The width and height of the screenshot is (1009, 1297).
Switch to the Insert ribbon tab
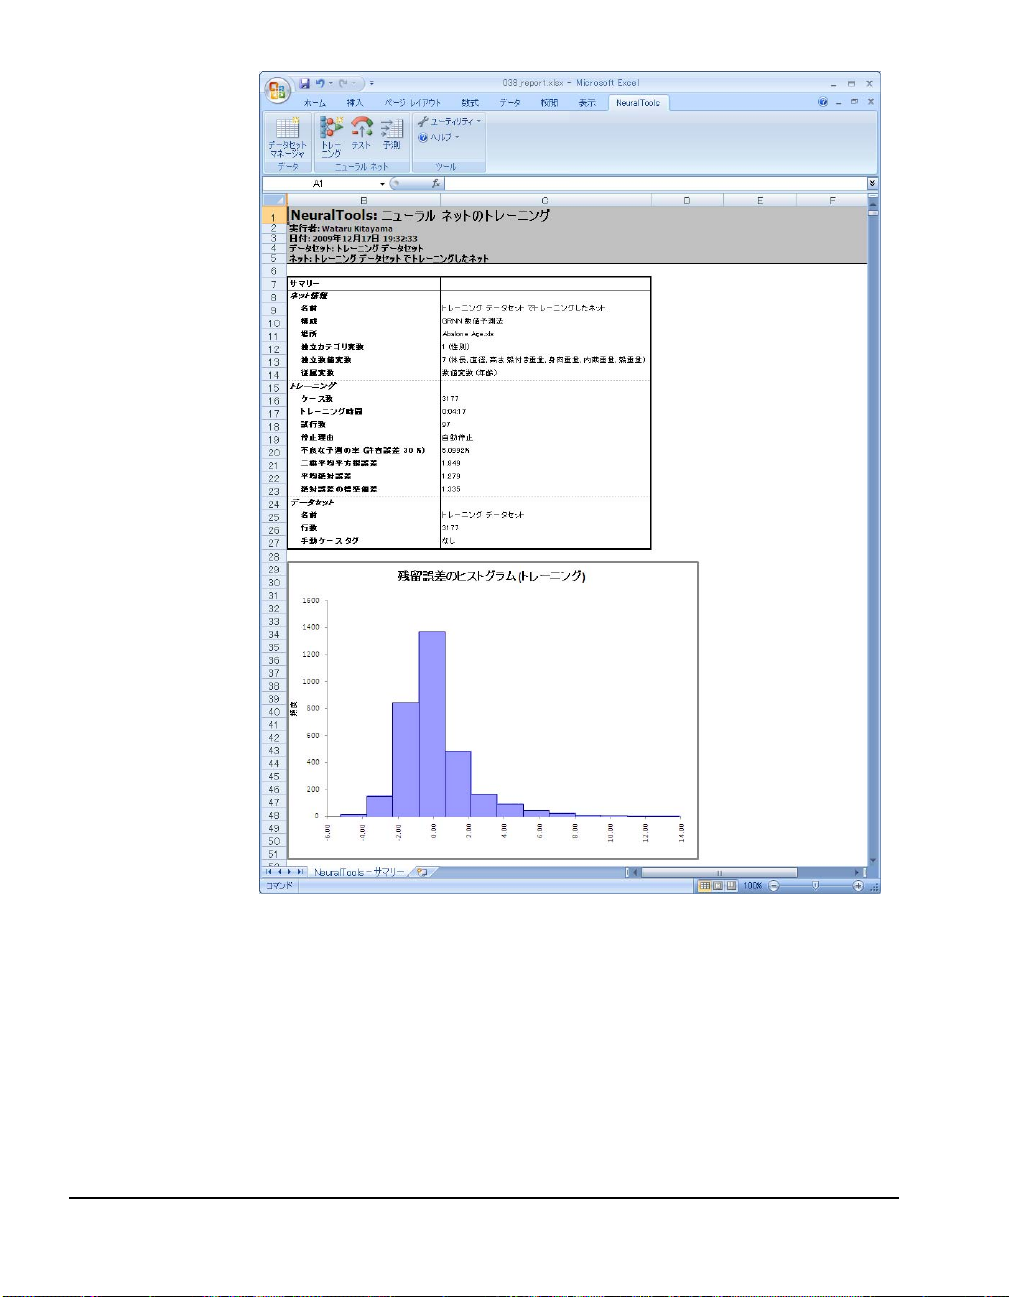[355, 103]
